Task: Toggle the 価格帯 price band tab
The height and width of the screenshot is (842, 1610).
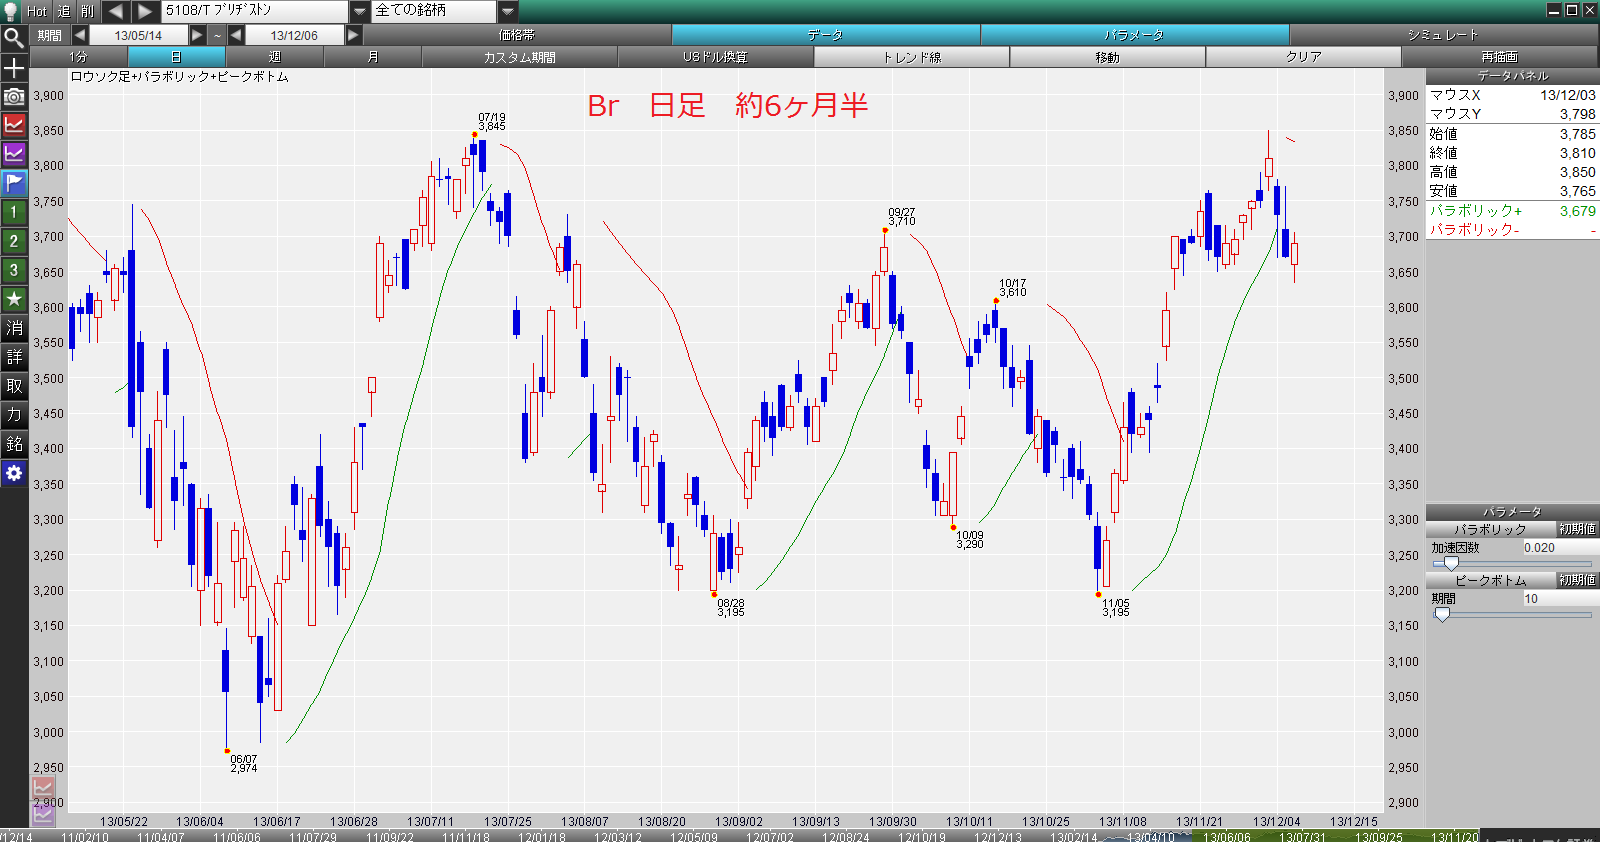Action: [x=517, y=35]
